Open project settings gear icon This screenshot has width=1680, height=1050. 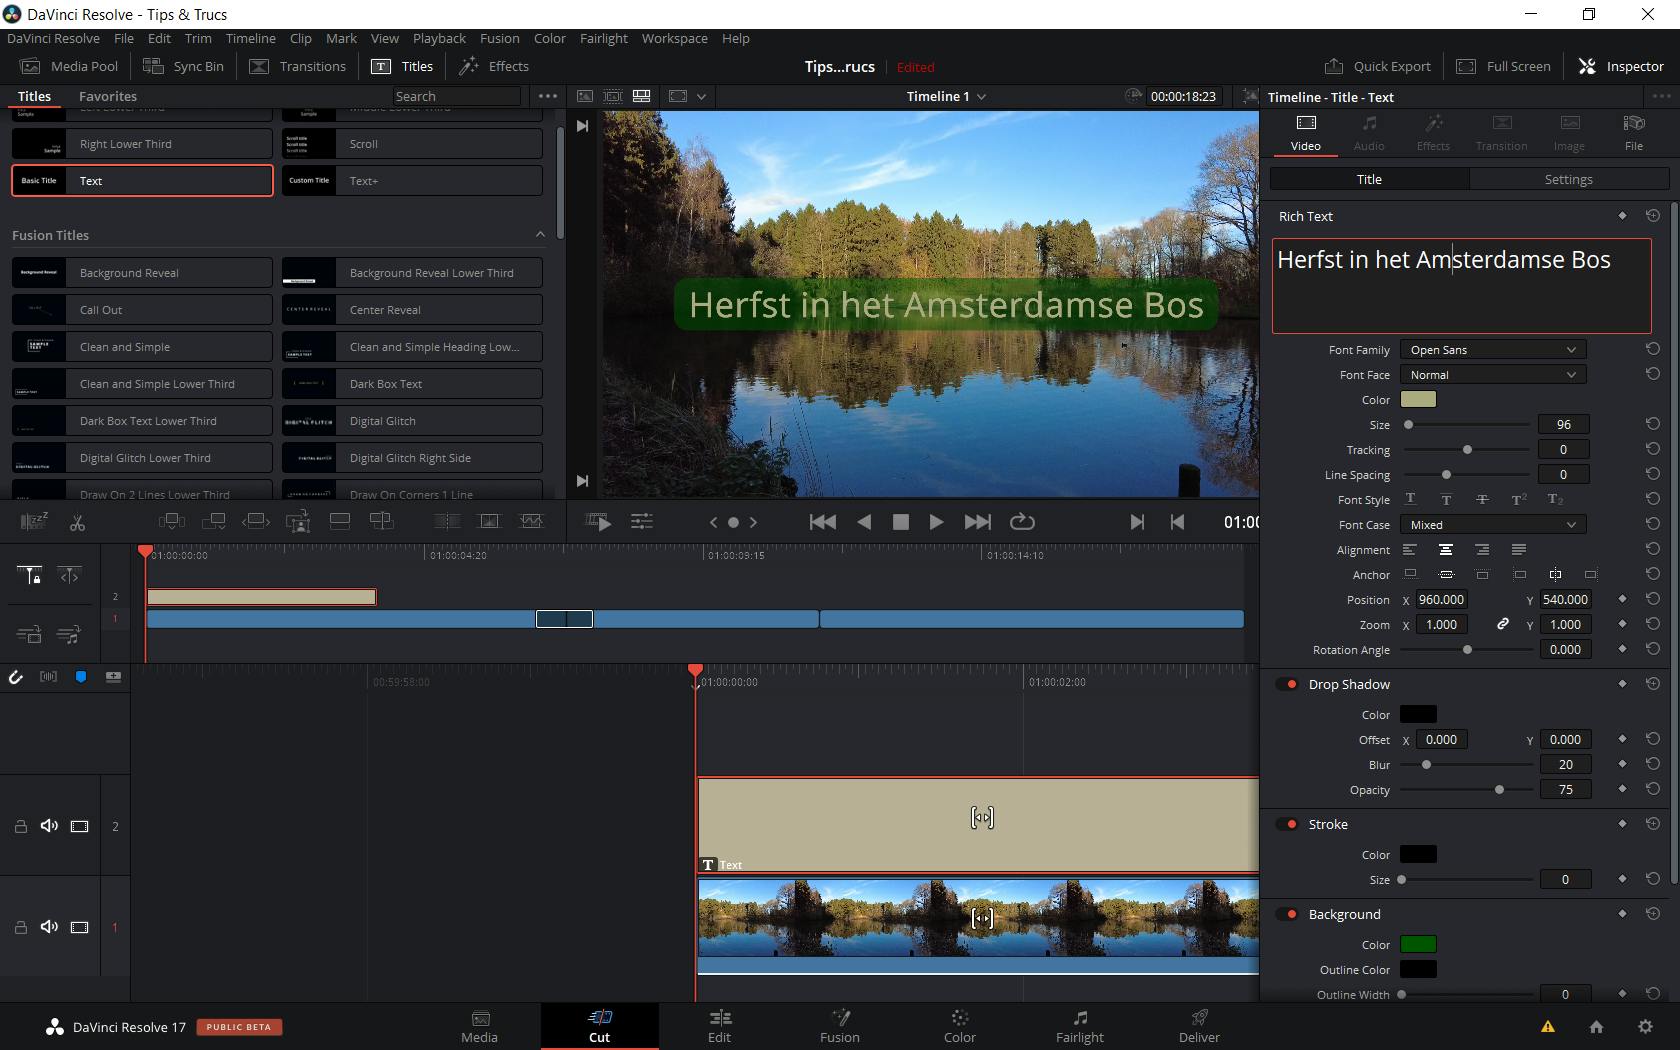point(1645,1027)
